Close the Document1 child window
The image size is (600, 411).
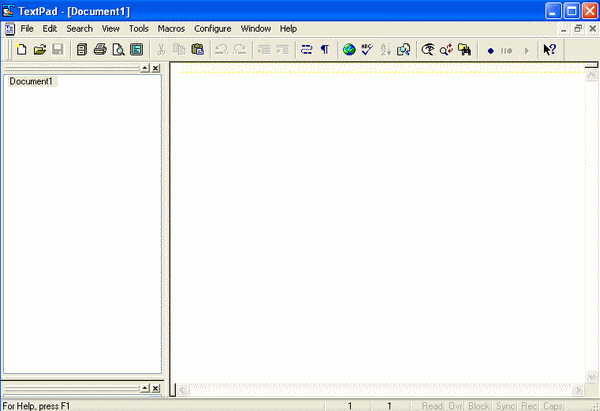(x=592, y=29)
